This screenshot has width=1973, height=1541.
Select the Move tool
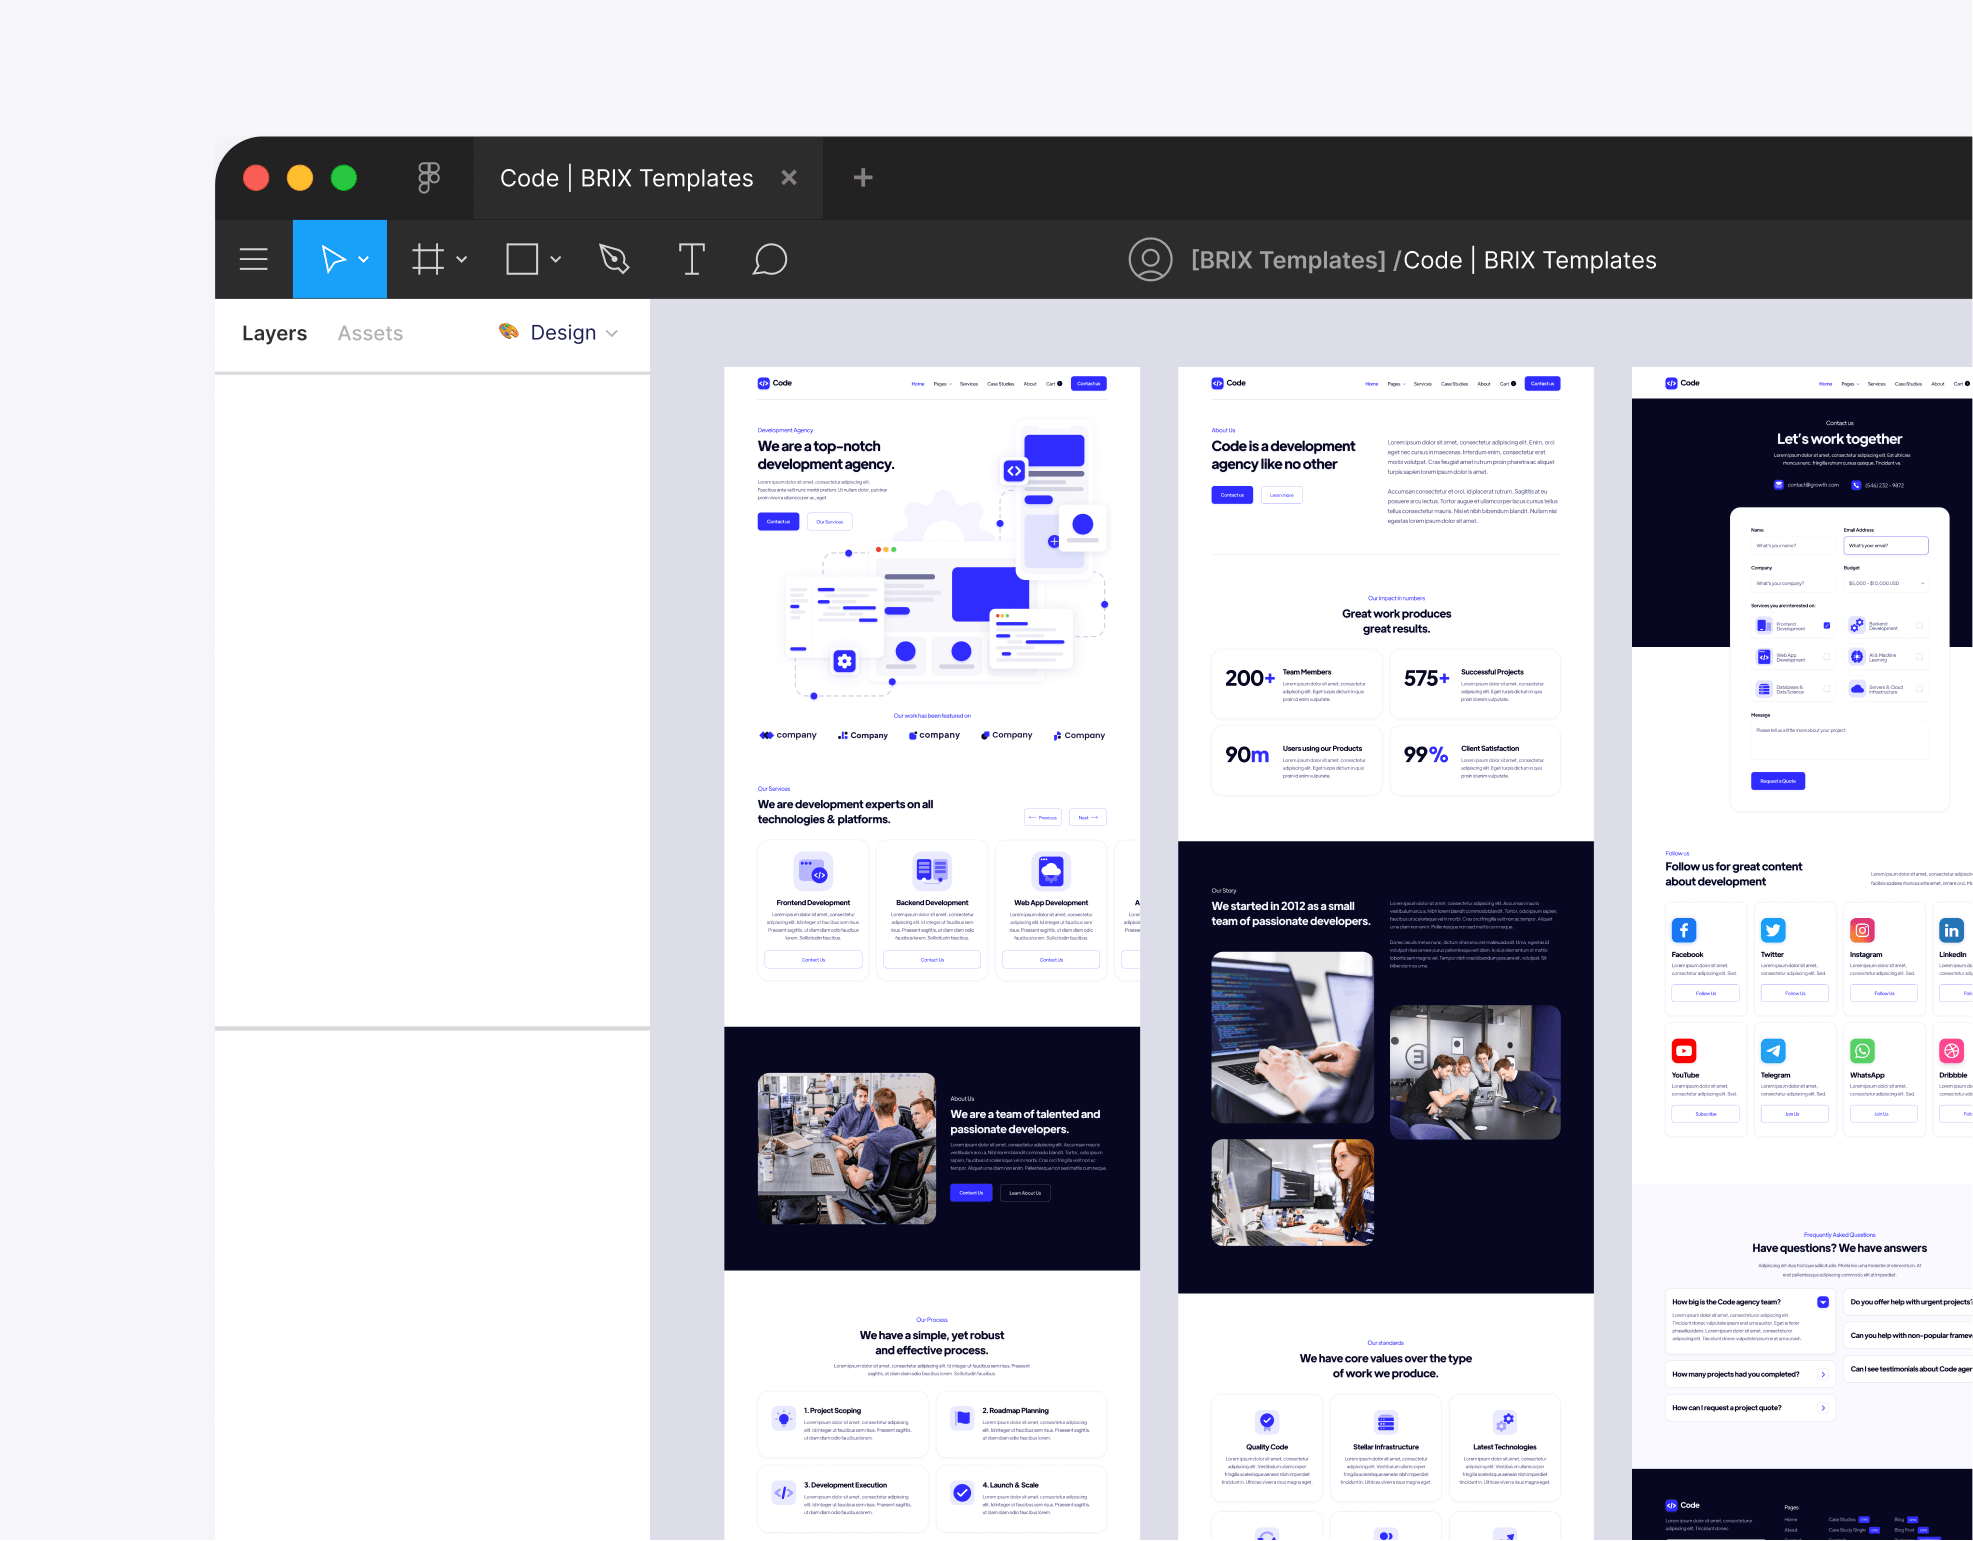[332, 259]
